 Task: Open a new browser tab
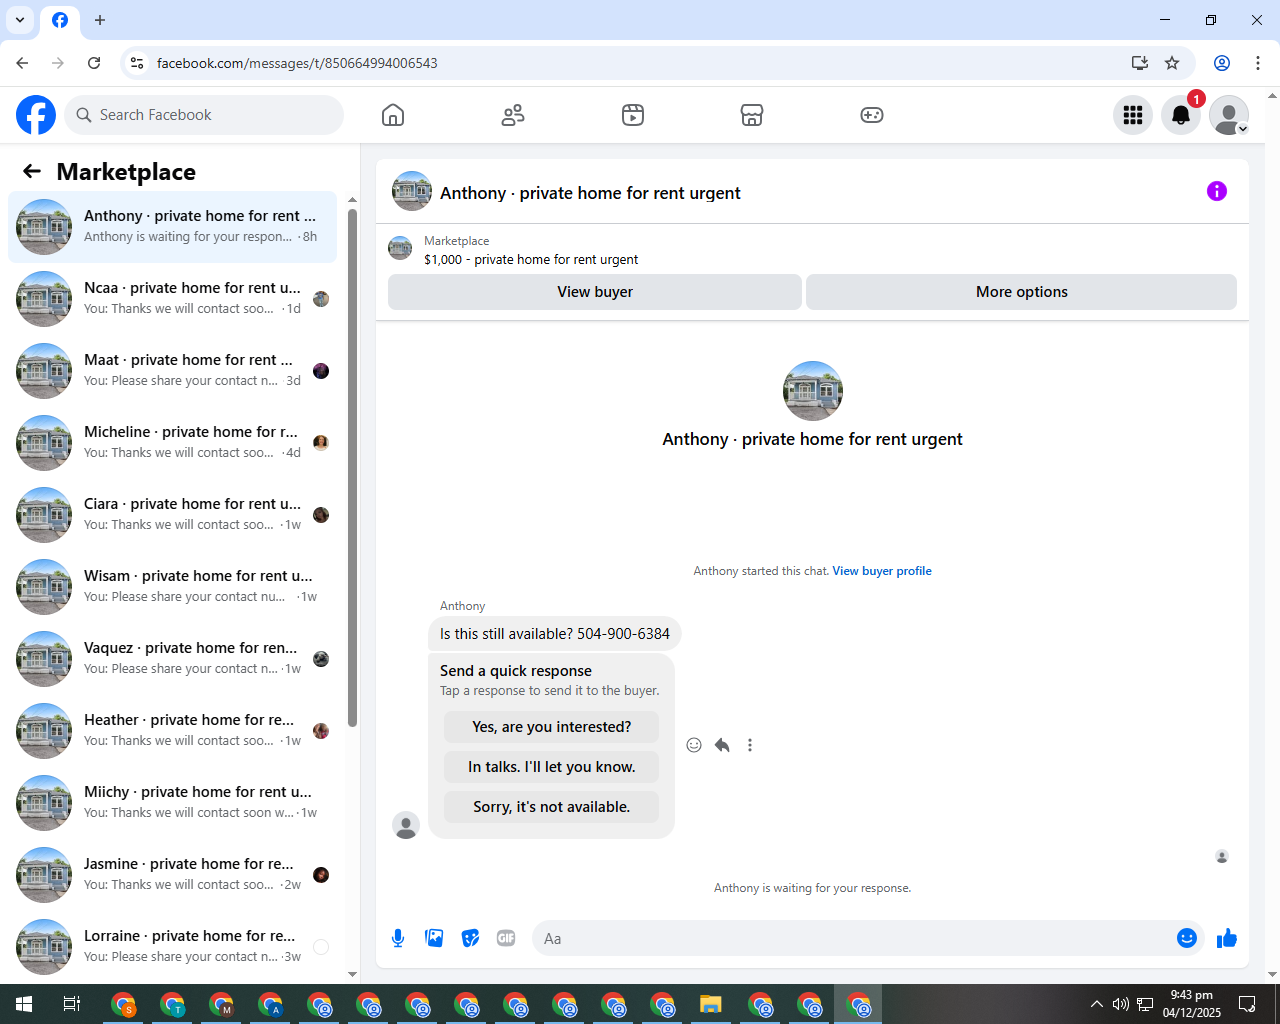pos(100,20)
